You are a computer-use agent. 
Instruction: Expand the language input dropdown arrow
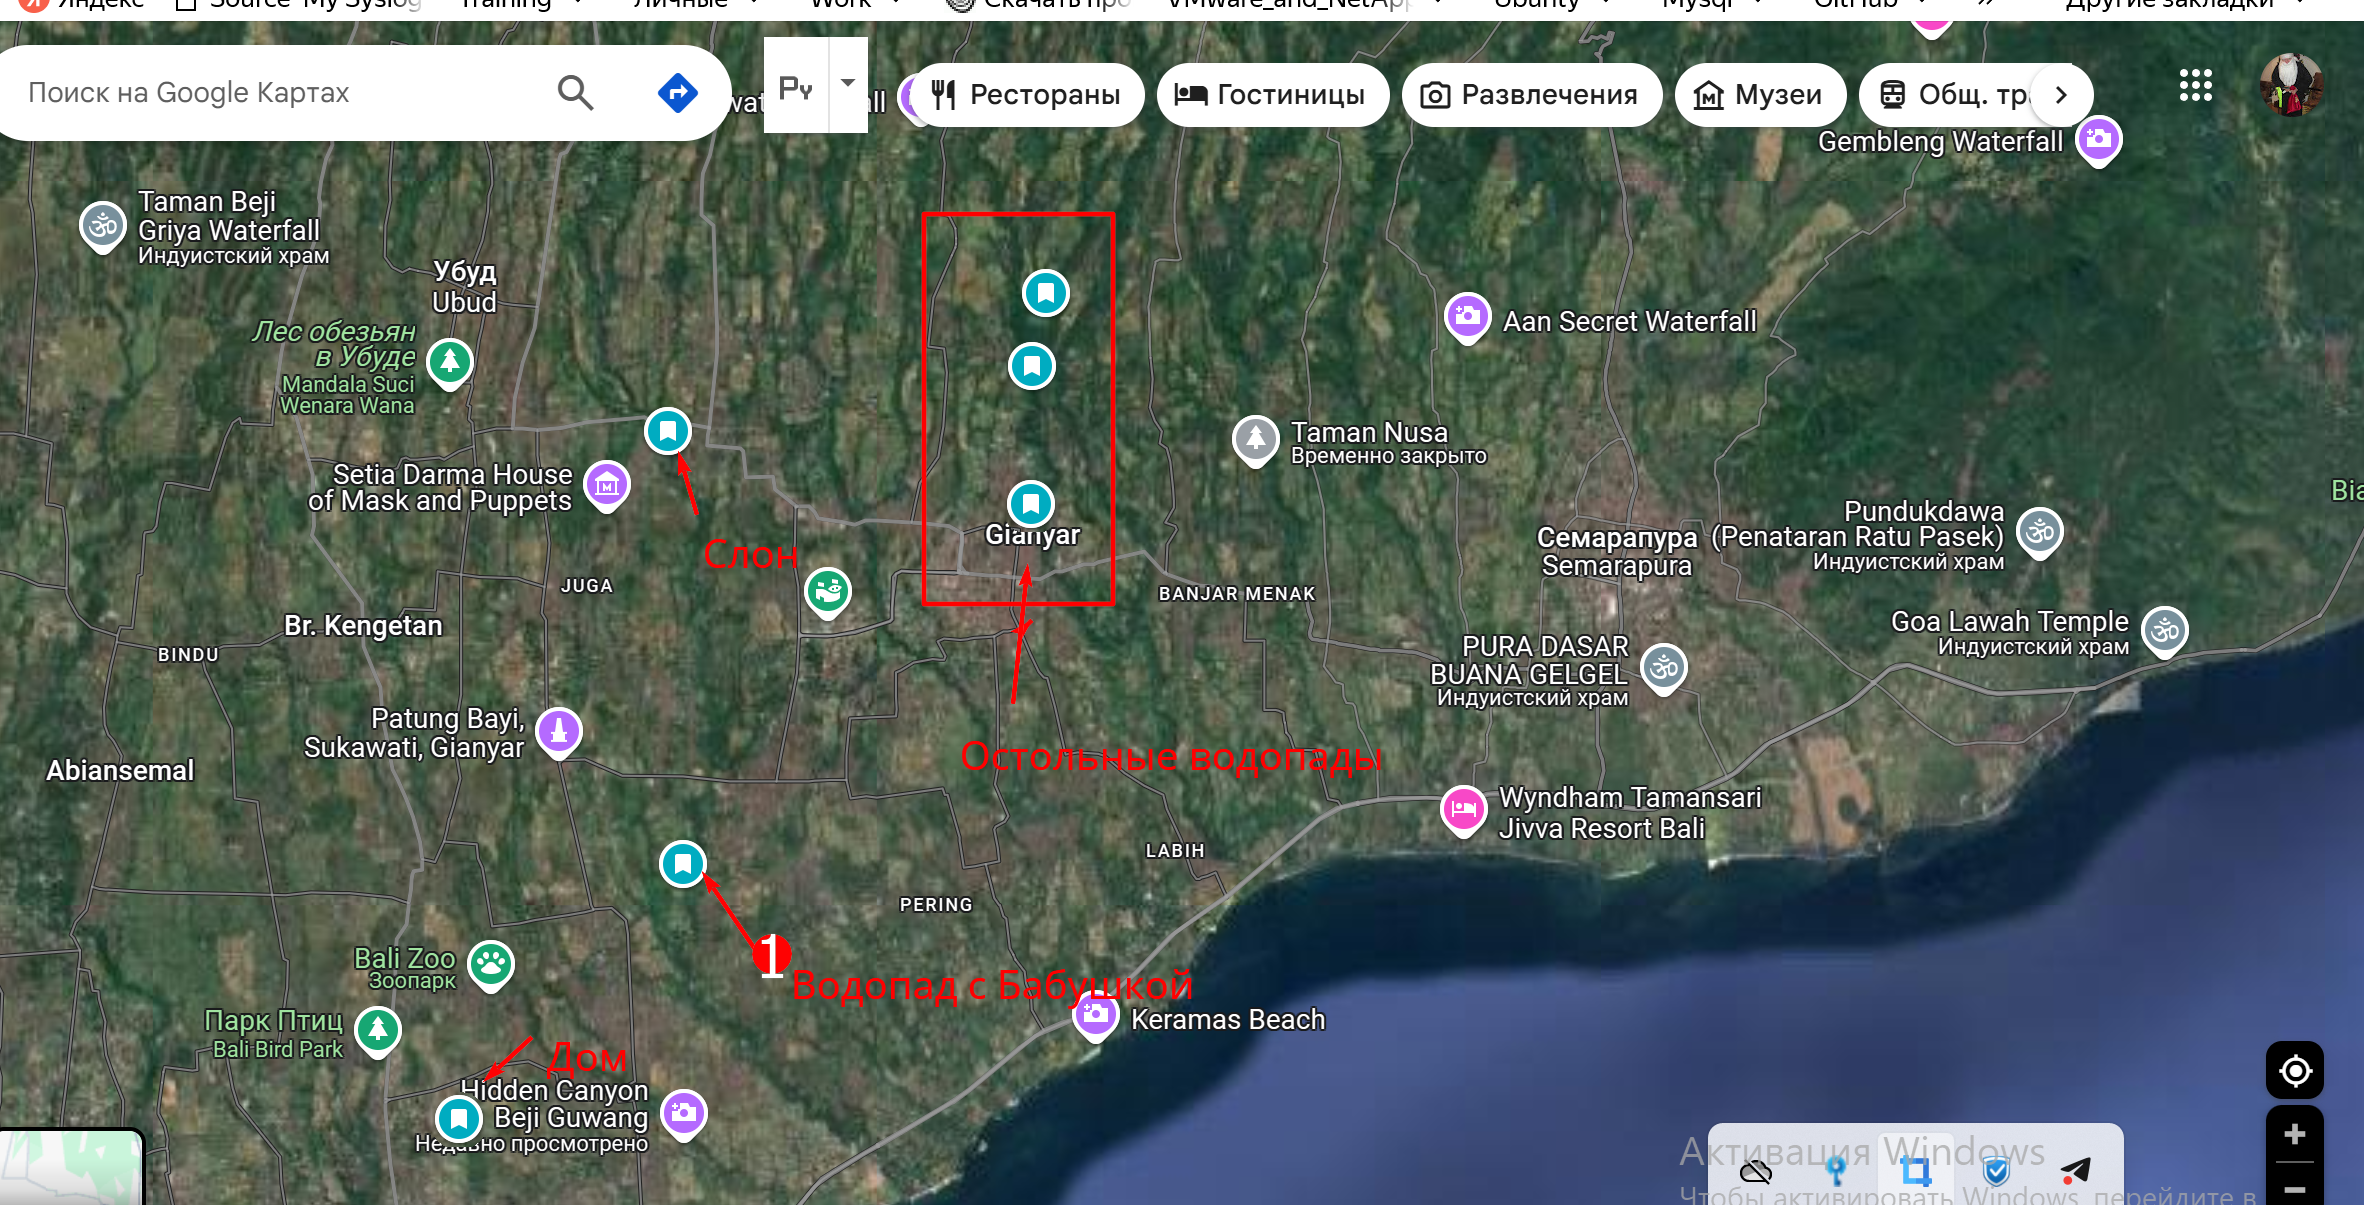[848, 84]
